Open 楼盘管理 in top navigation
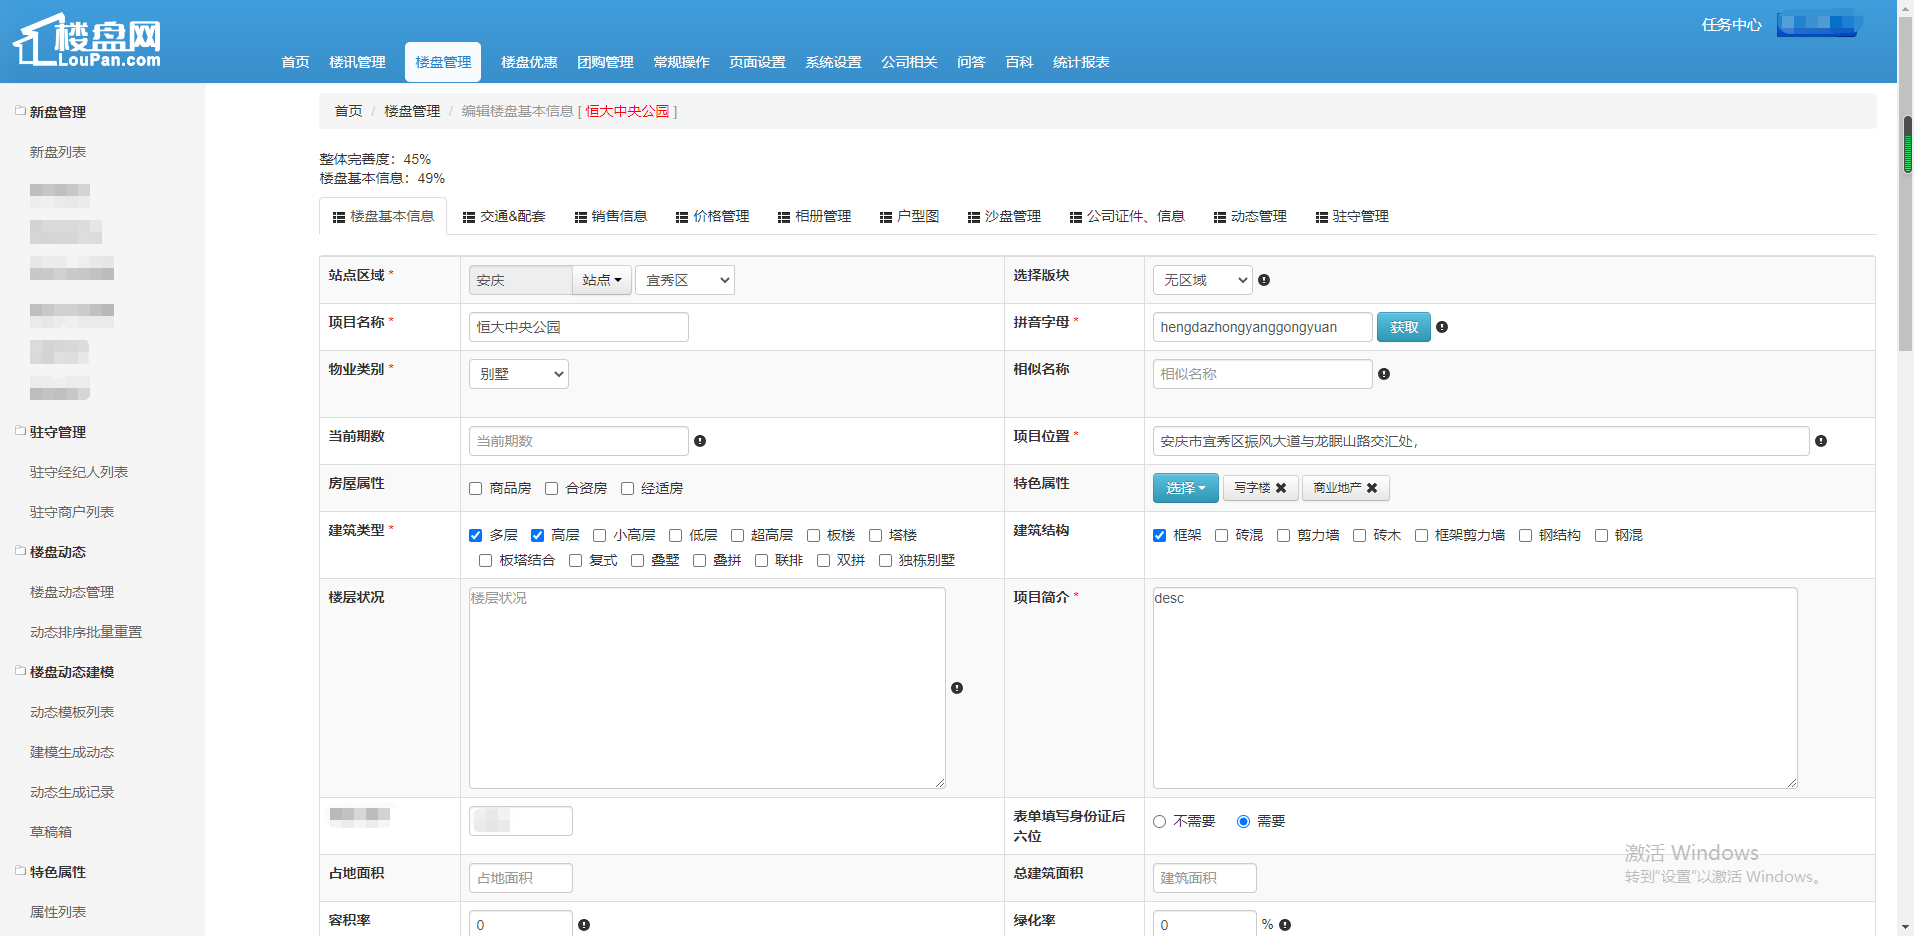Viewport: 1914px width, 936px height. 443,62
